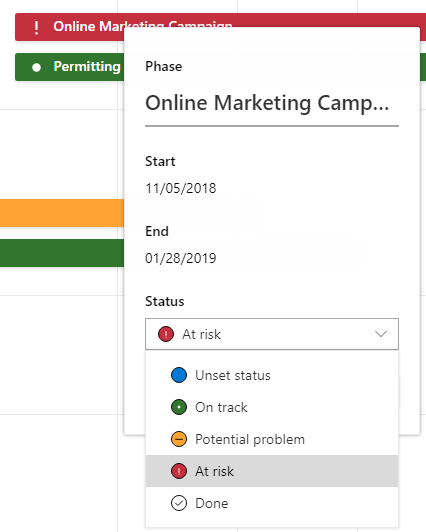Click blue Unset status circle icon
426x532 pixels.
[x=179, y=375]
